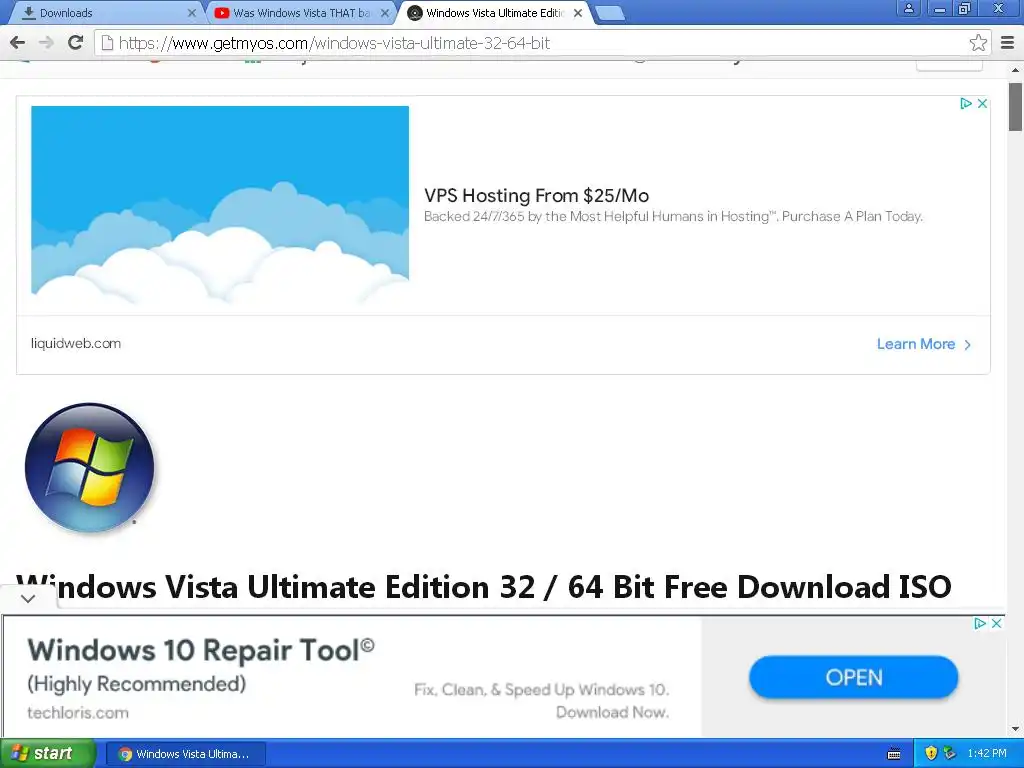
Task: Click the Learn More link
Action: coord(923,344)
